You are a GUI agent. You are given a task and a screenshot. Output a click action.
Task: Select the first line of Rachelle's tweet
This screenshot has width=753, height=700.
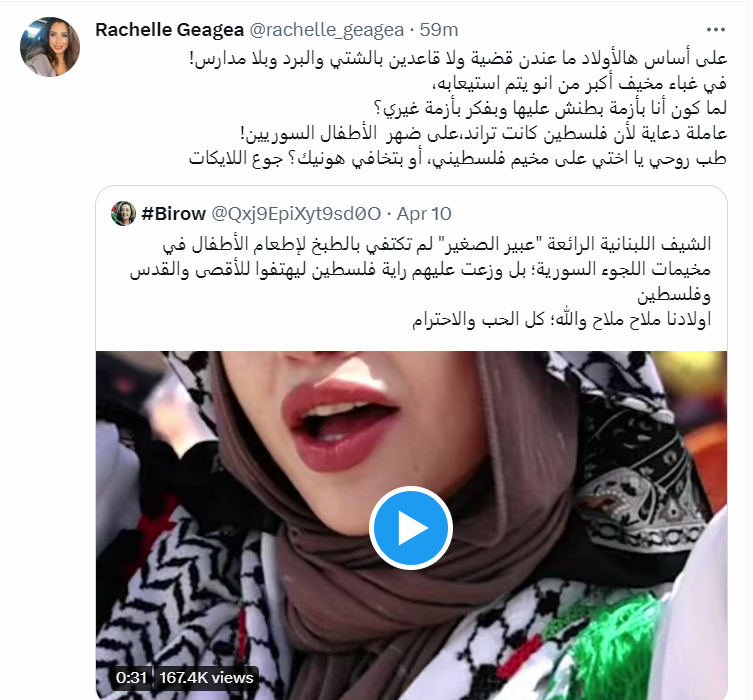tap(458, 59)
